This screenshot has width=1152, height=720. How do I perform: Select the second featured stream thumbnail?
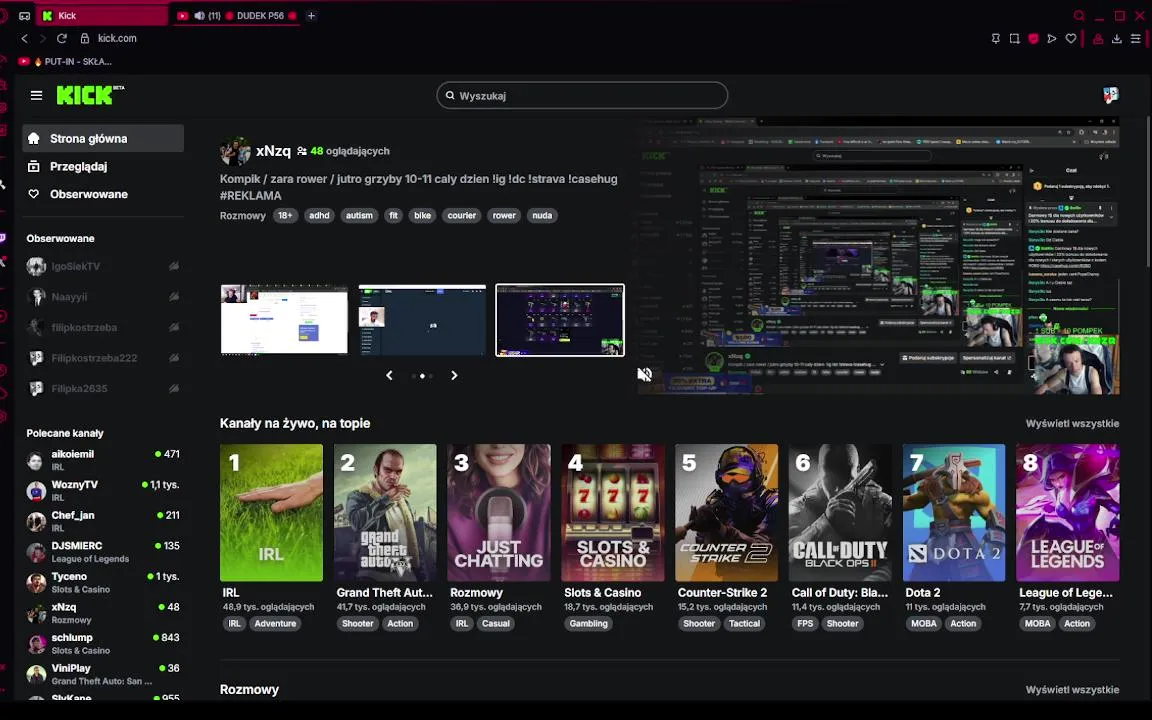422,320
